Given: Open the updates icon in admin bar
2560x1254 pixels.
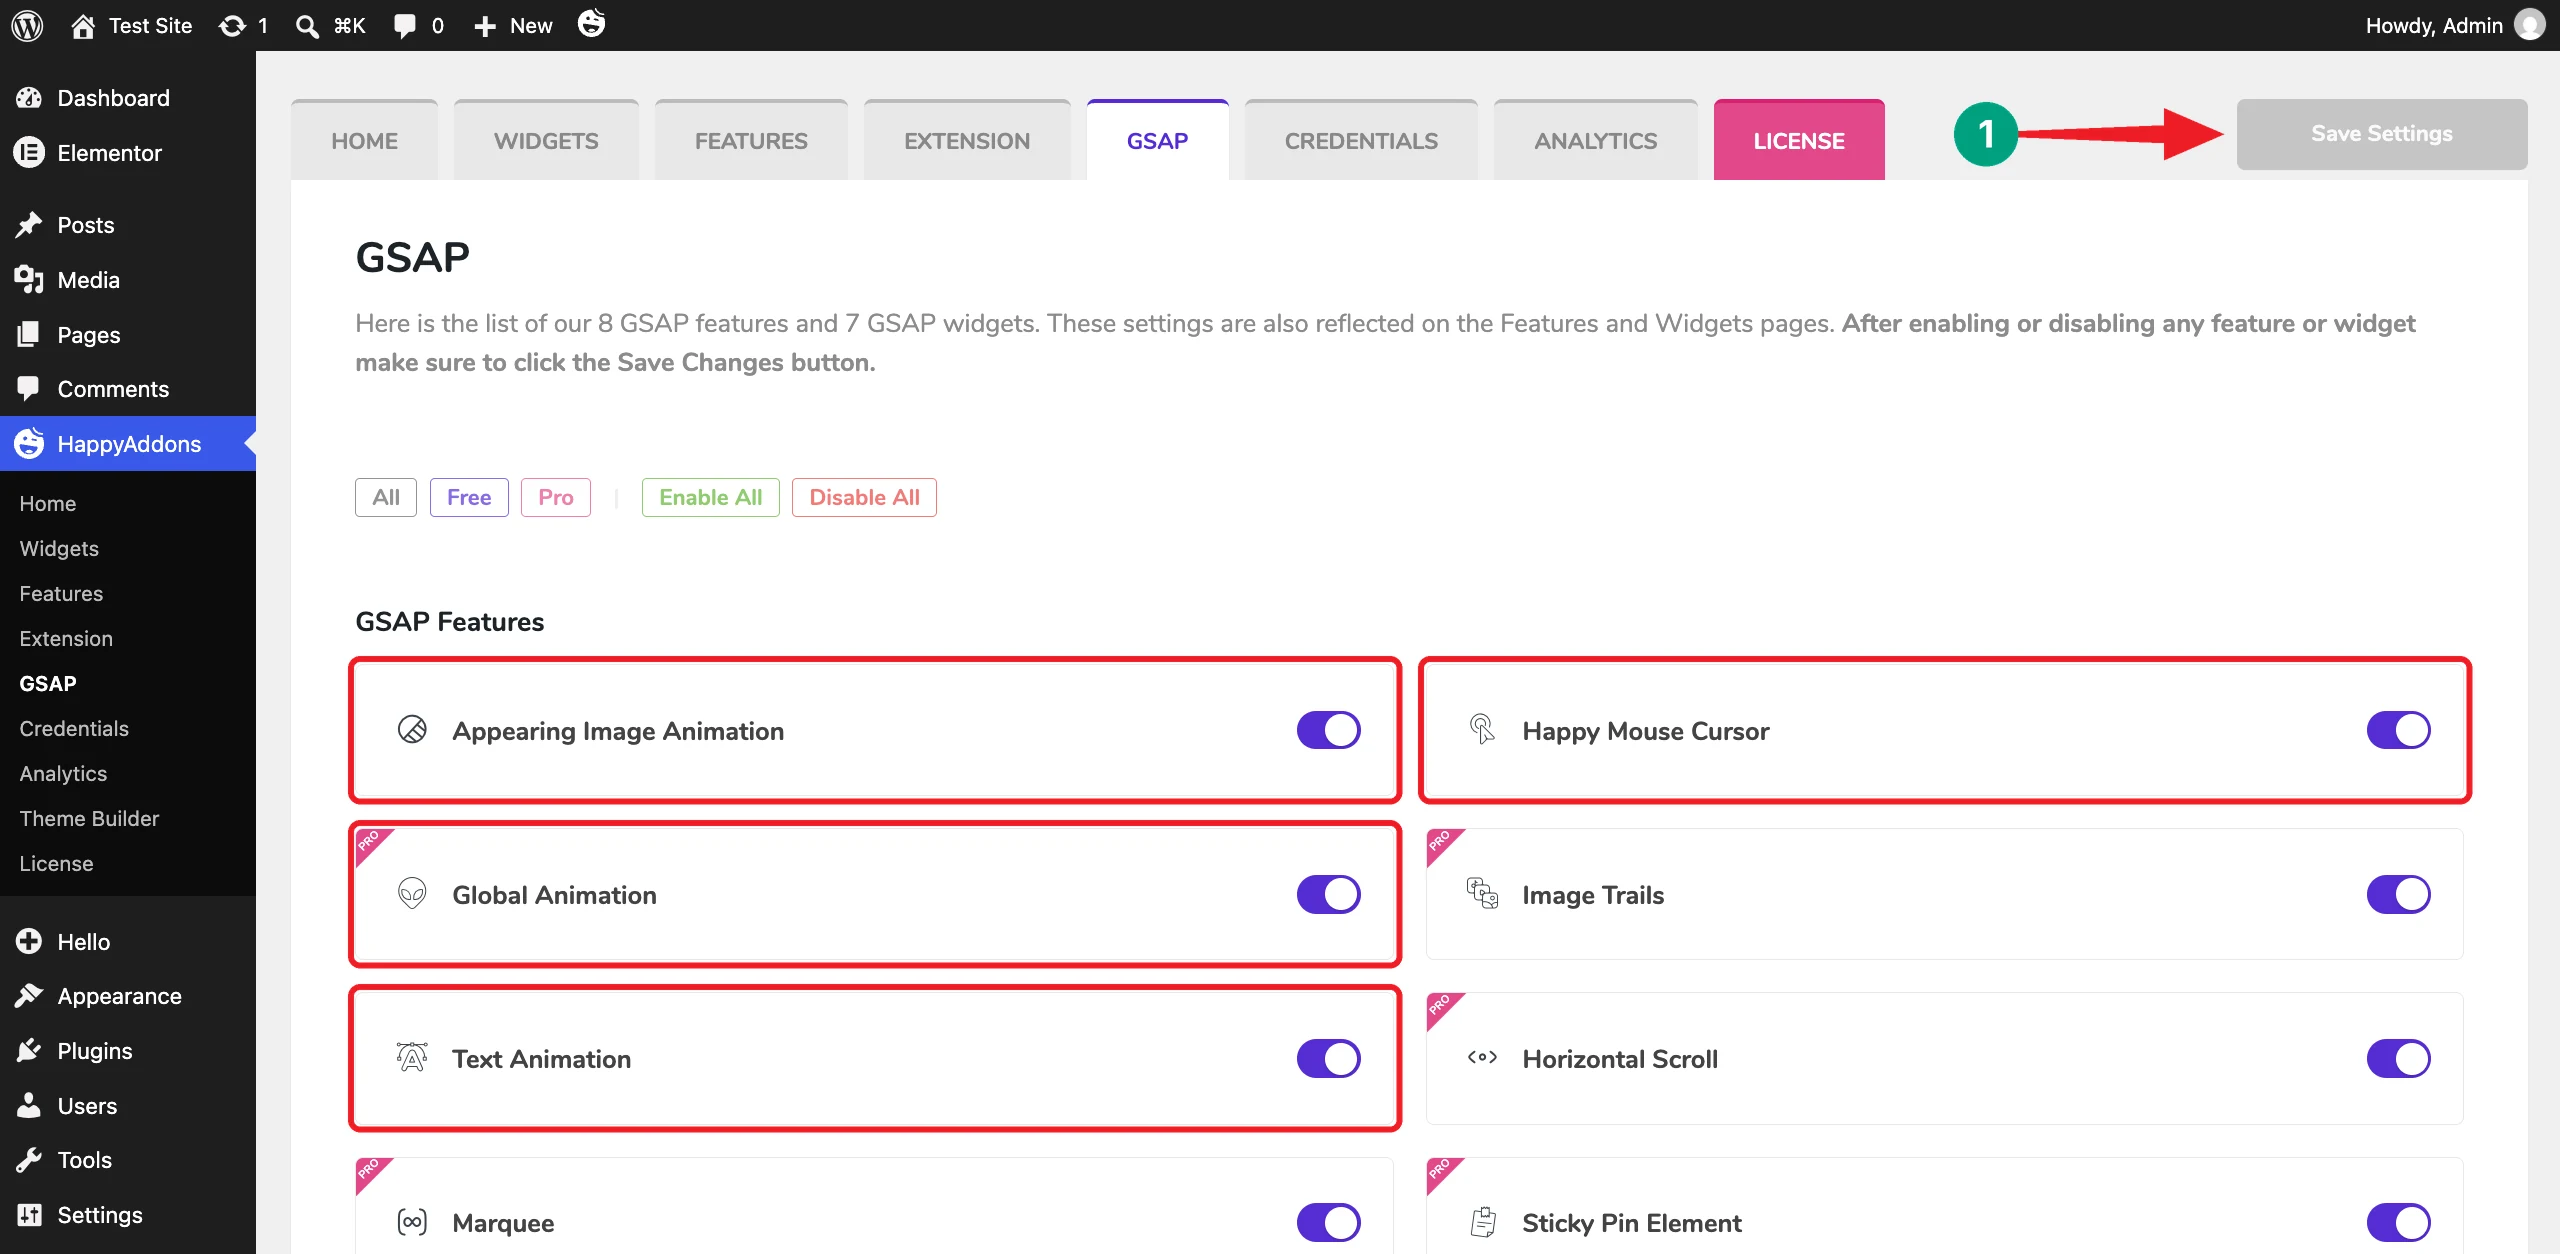Looking at the screenshot, I should click(232, 26).
